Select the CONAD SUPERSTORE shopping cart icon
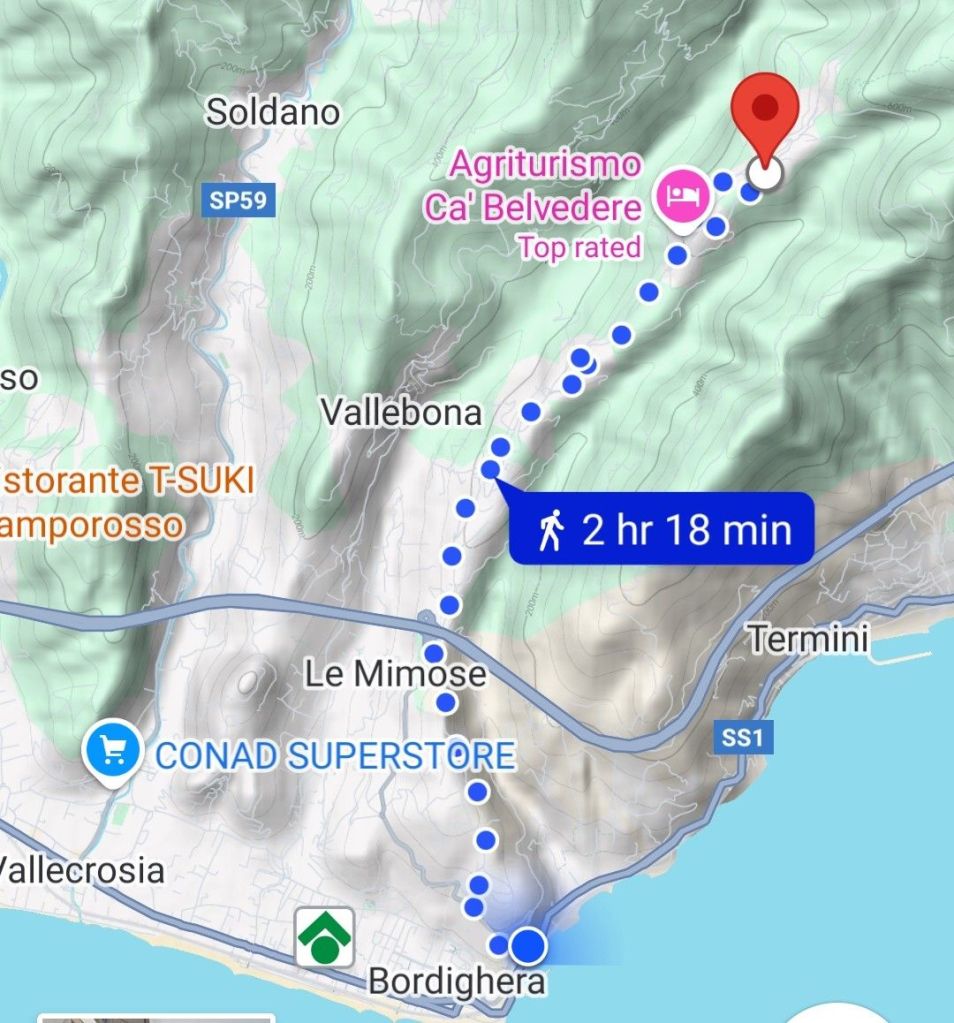This screenshot has height=1023, width=954. (113, 752)
